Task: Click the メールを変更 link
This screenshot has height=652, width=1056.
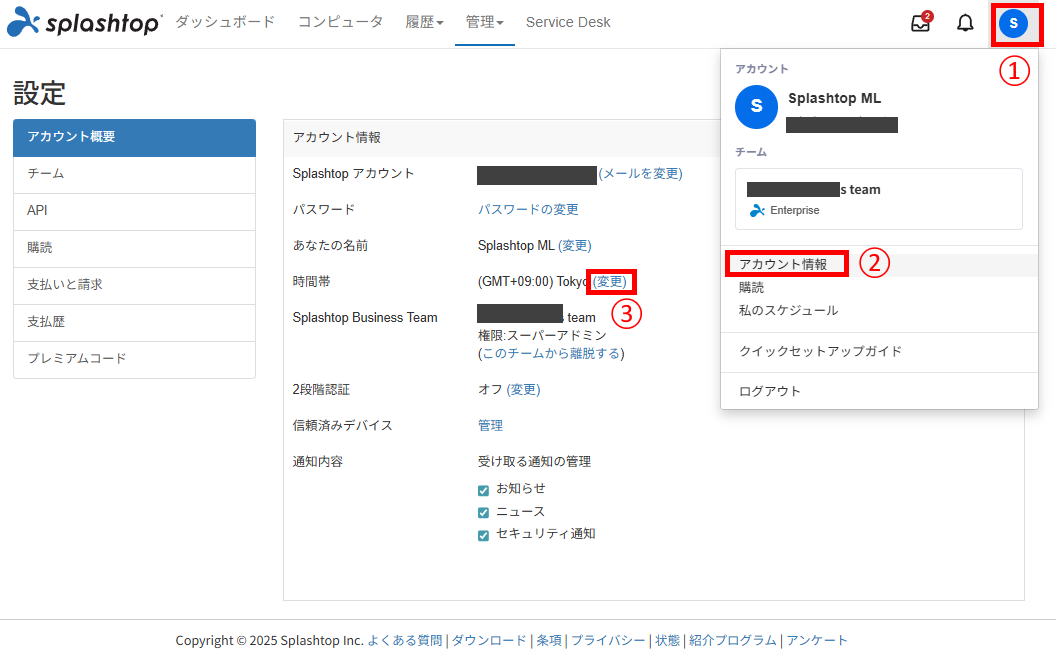Action: [640, 174]
